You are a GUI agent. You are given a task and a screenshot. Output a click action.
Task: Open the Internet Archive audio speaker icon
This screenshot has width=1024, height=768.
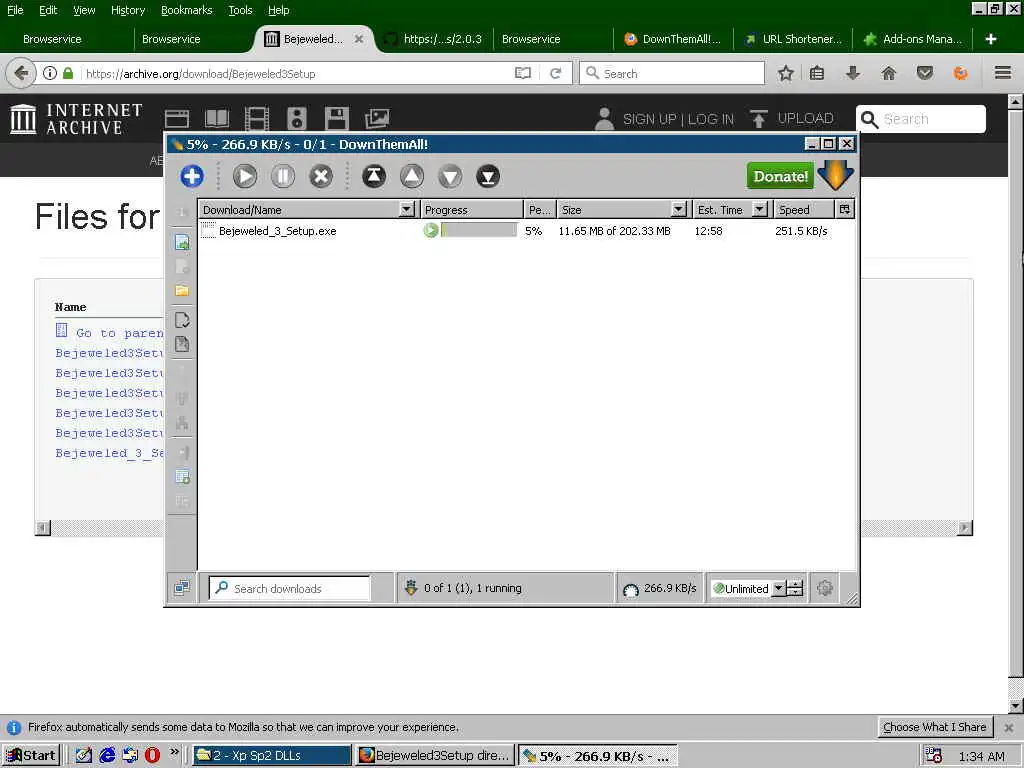(296, 119)
